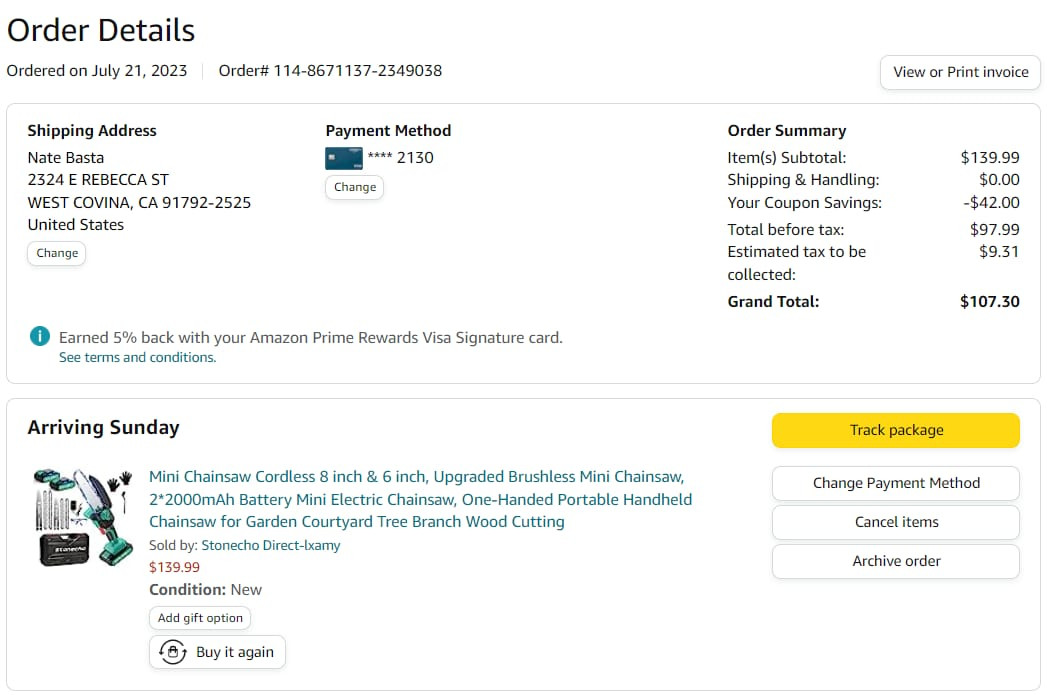Screen dimensions: 1047x695
Task: Change the payment card ending 2130
Action: point(355,187)
